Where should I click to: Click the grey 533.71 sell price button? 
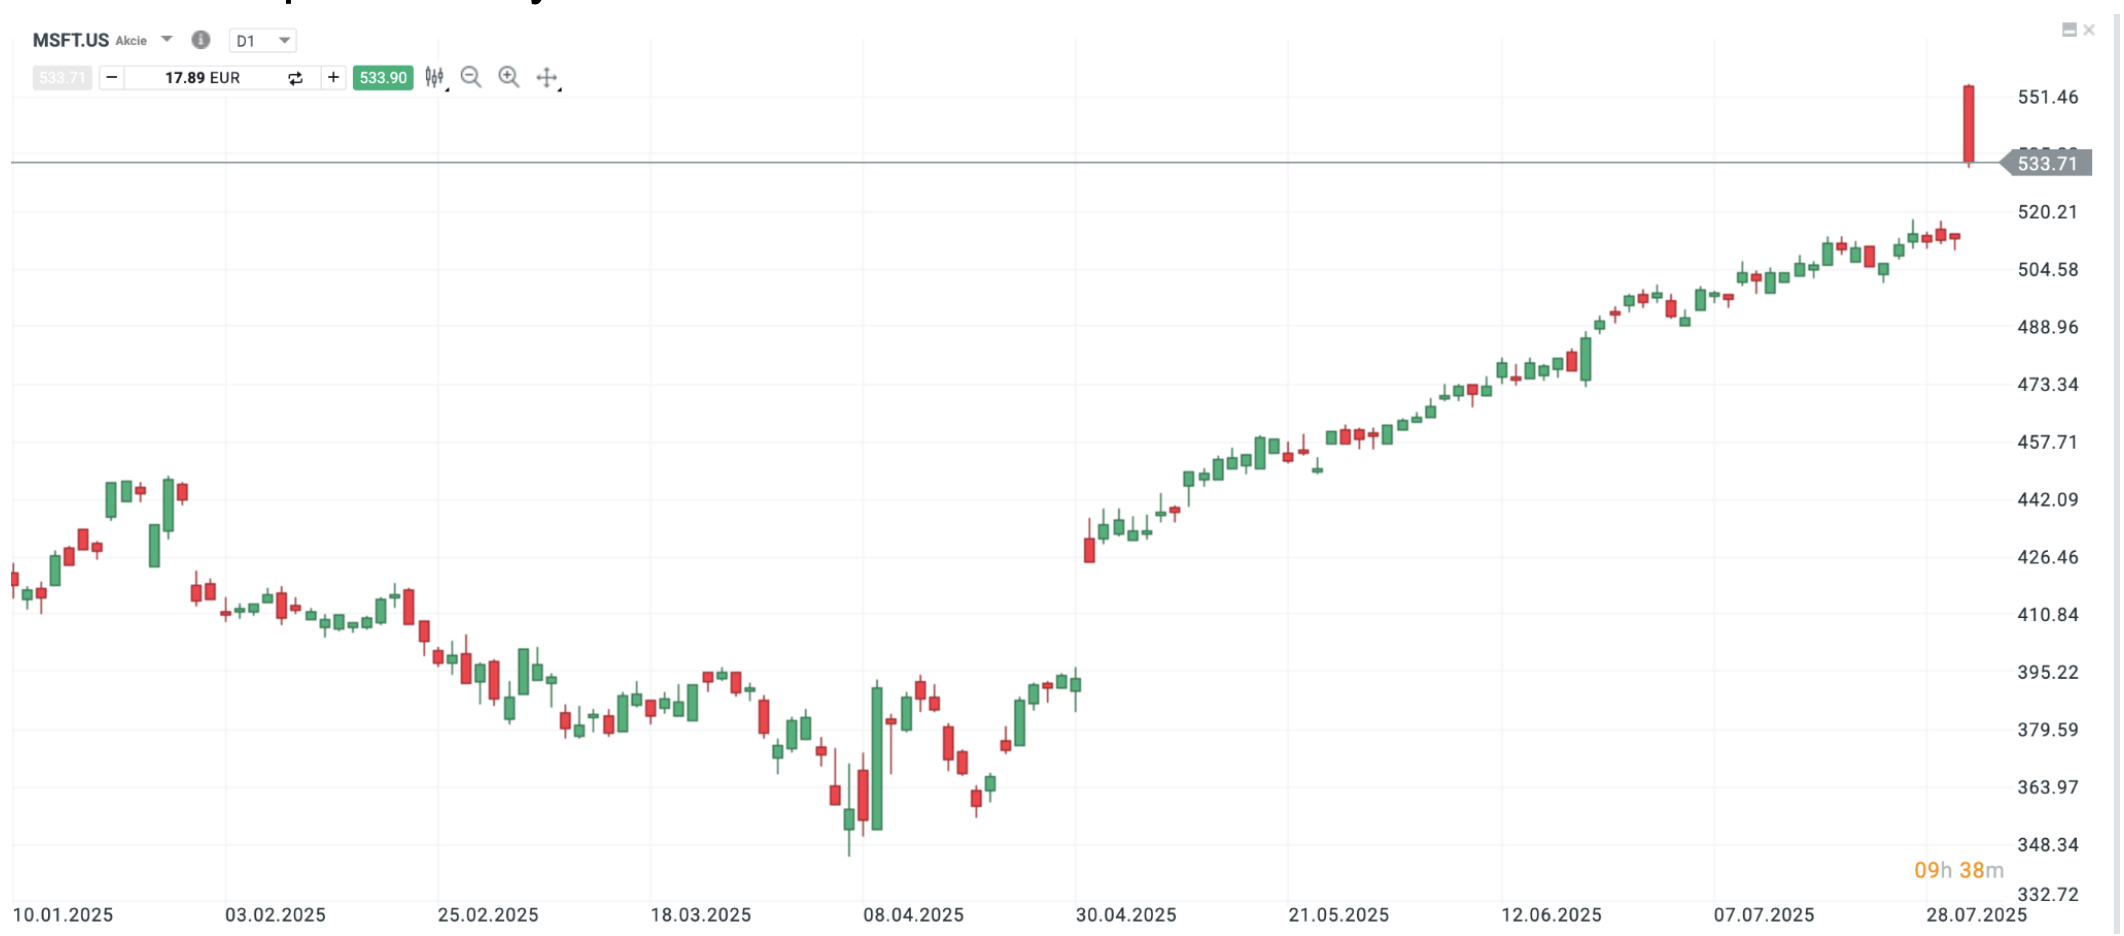(62, 77)
